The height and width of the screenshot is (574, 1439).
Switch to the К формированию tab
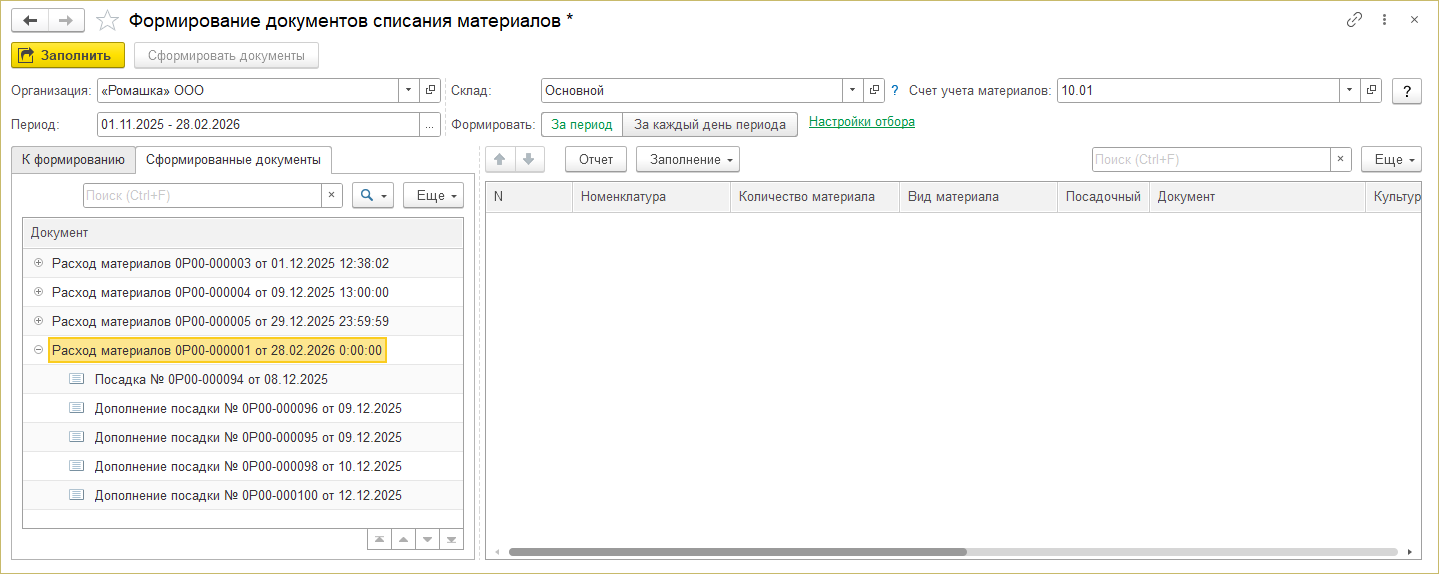coord(73,159)
